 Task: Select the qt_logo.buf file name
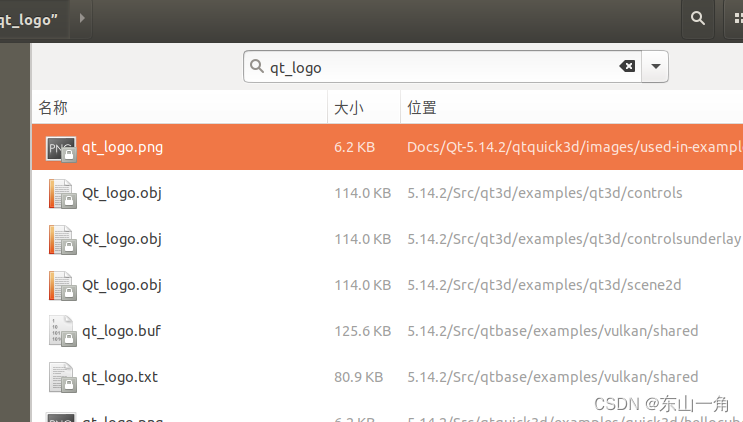click(121, 331)
